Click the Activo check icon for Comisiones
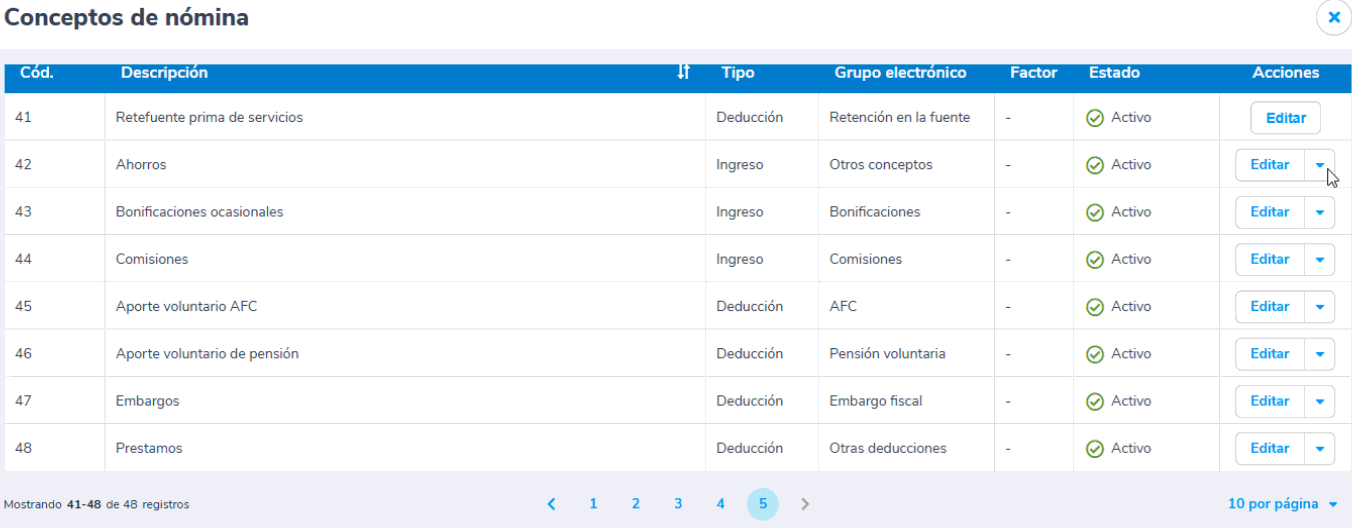This screenshot has width=1352, height=528. pos(1095,259)
